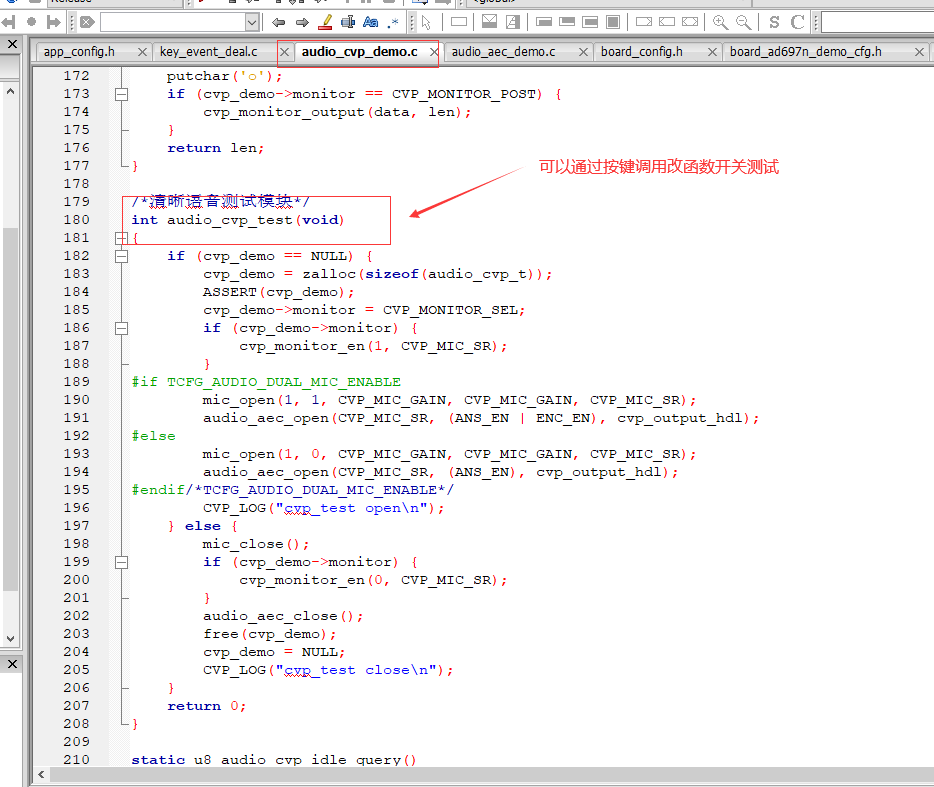The image size is (934, 787).
Task: Toggle search in selected text only
Action: pos(348,23)
